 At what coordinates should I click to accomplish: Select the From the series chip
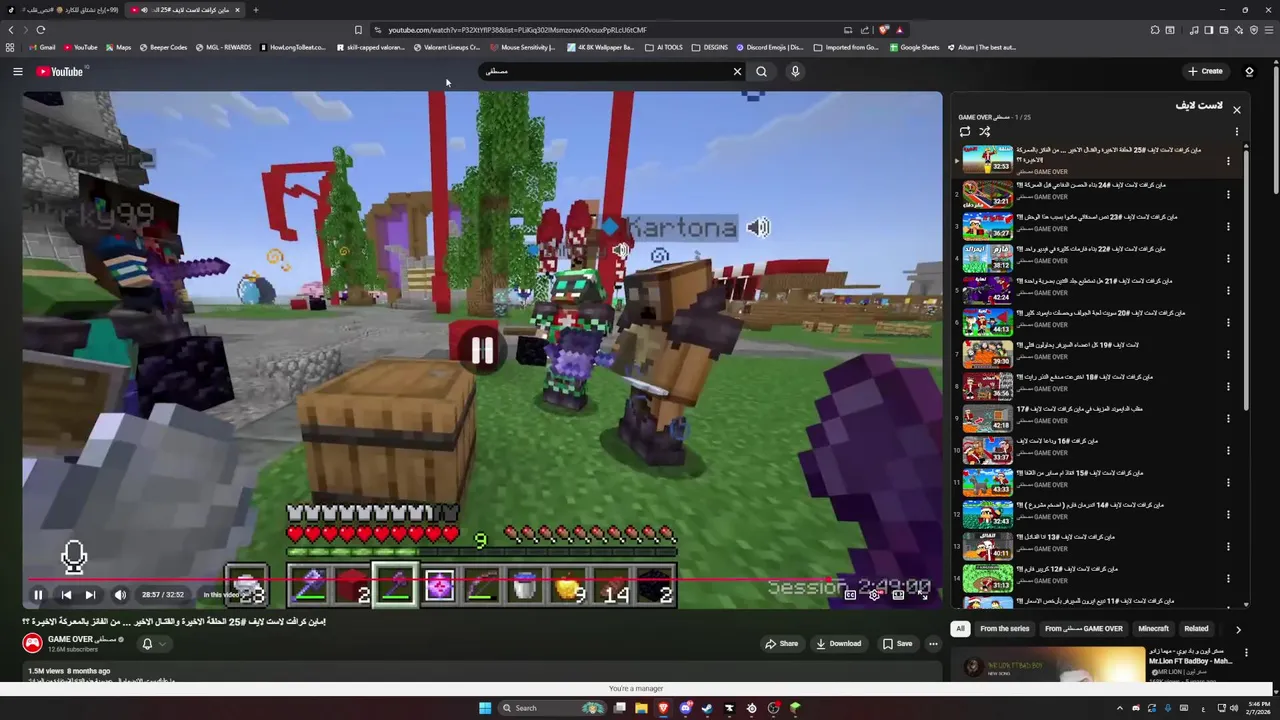pos(1004,629)
